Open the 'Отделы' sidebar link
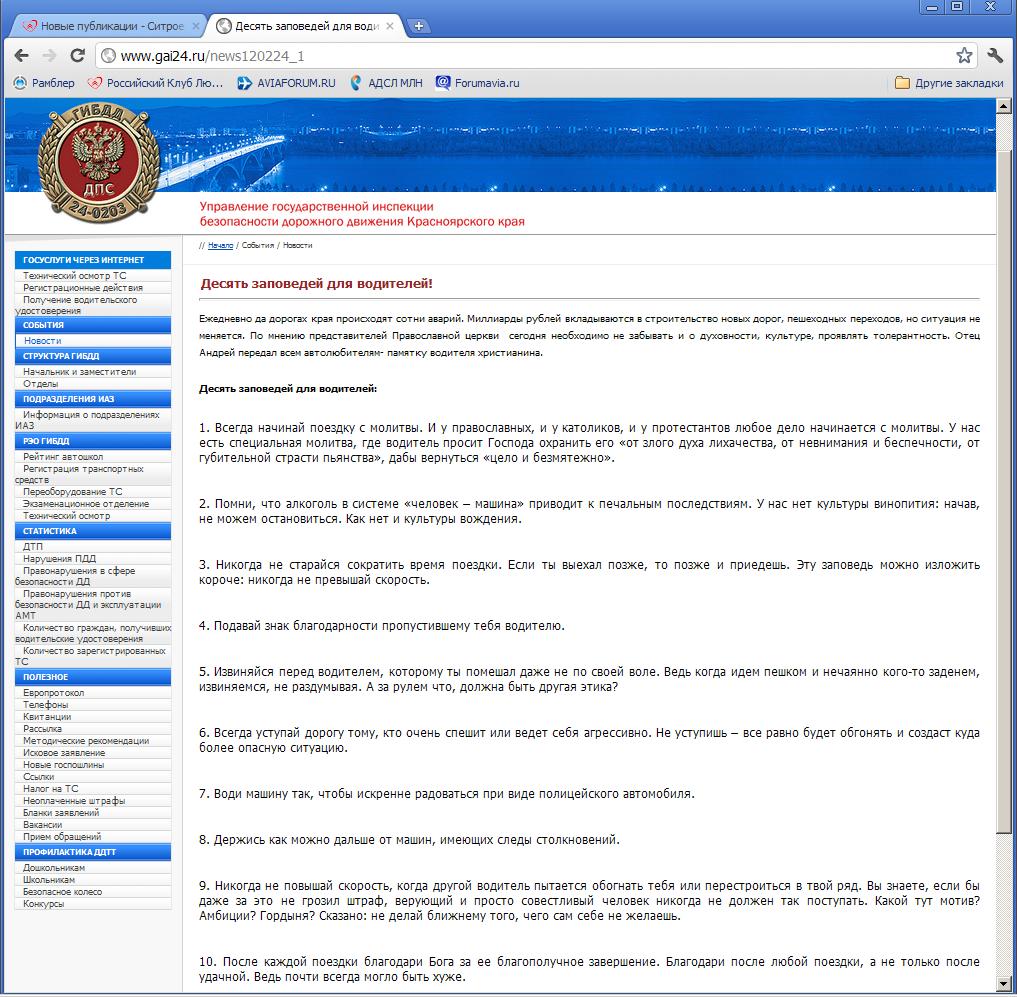This screenshot has width=1017, height=997. pos(41,383)
